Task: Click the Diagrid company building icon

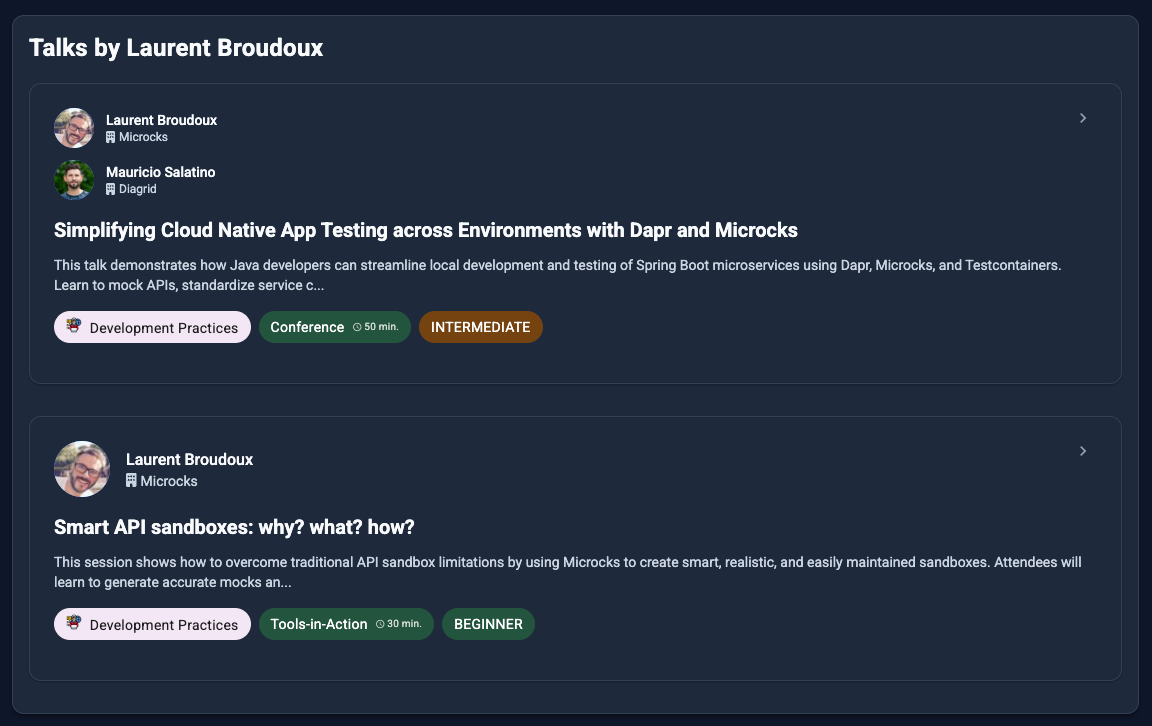Action: [x=111, y=189]
